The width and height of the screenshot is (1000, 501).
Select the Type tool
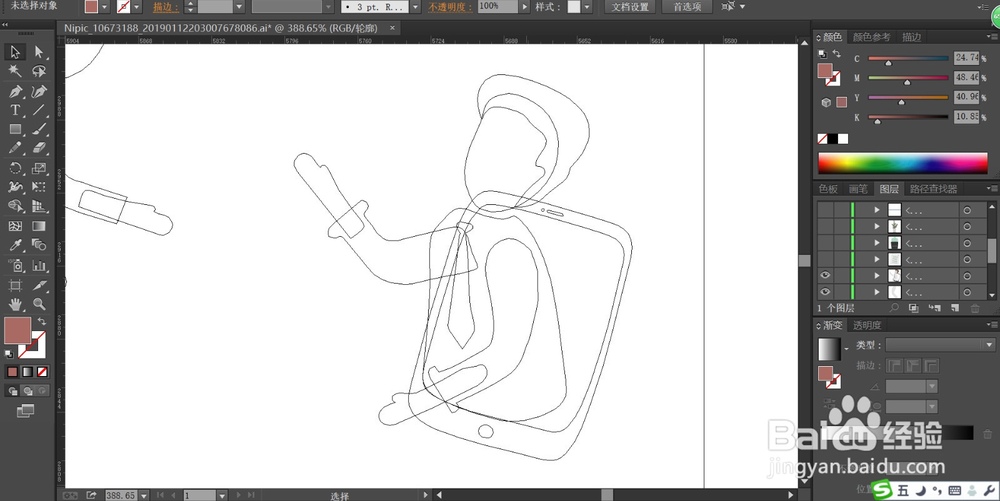click(15, 110)
